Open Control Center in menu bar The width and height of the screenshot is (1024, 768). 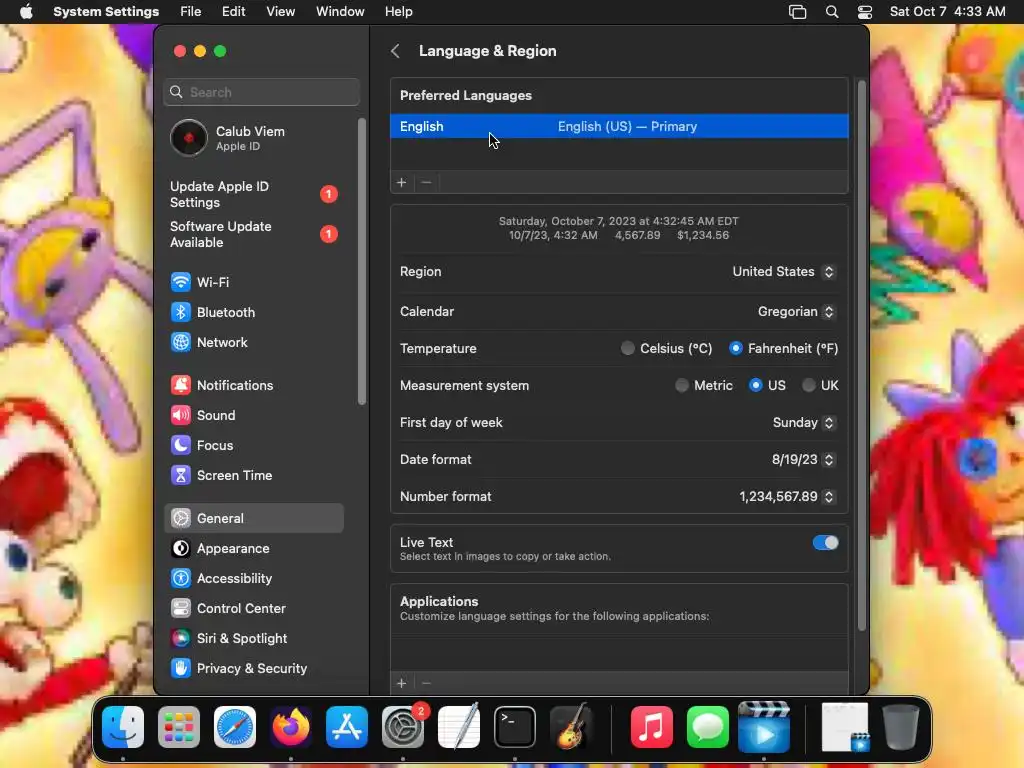(865, 12)
